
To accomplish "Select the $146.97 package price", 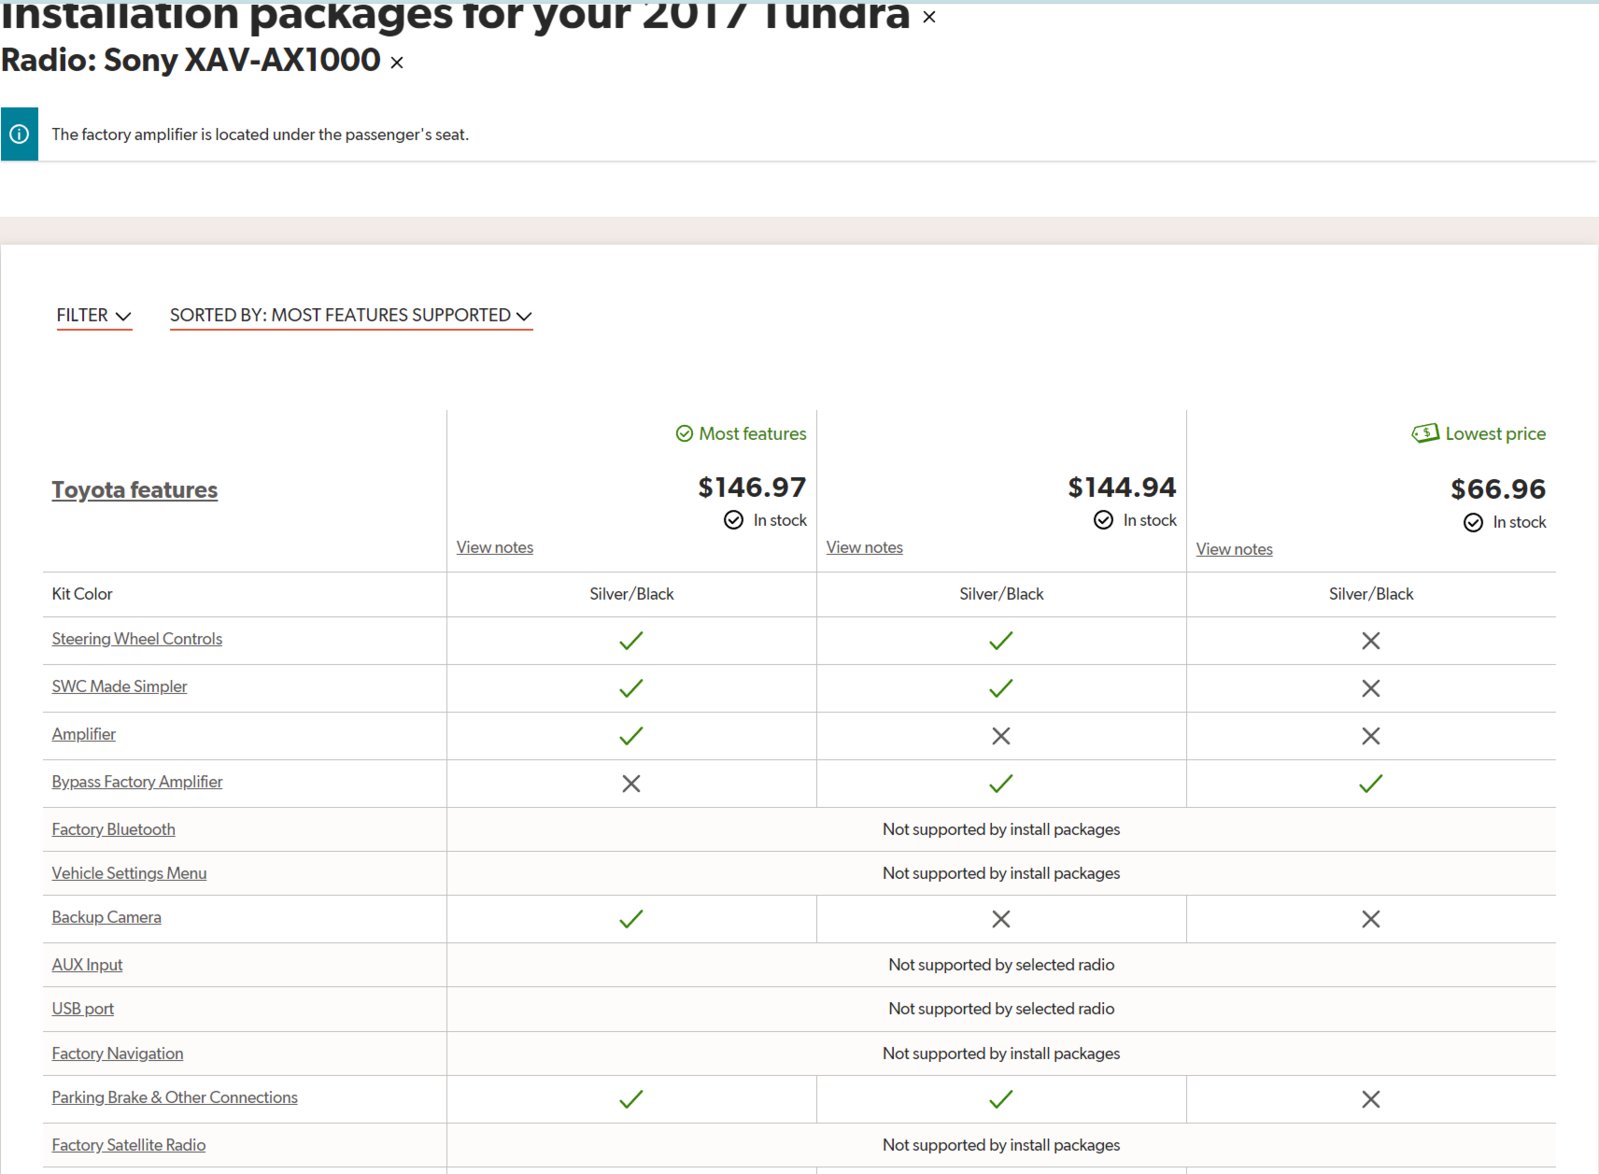I will pyautogui.click(x=752, y=487).
